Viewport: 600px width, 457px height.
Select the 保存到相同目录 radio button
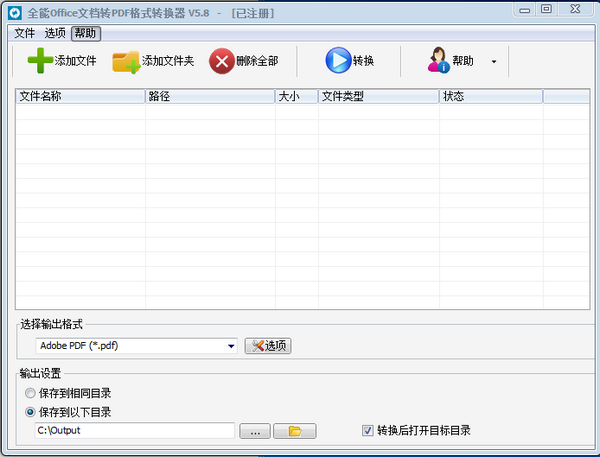[30, 393]
